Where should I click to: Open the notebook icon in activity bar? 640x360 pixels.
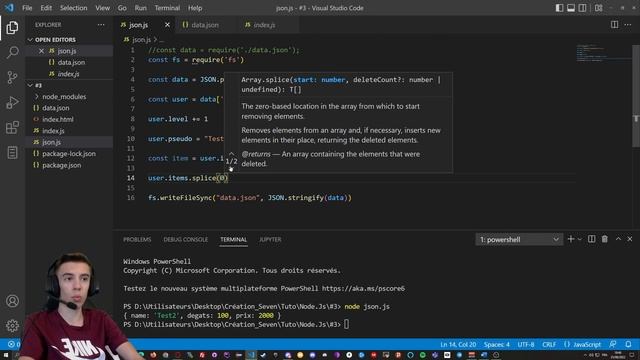tap(12, 152)
